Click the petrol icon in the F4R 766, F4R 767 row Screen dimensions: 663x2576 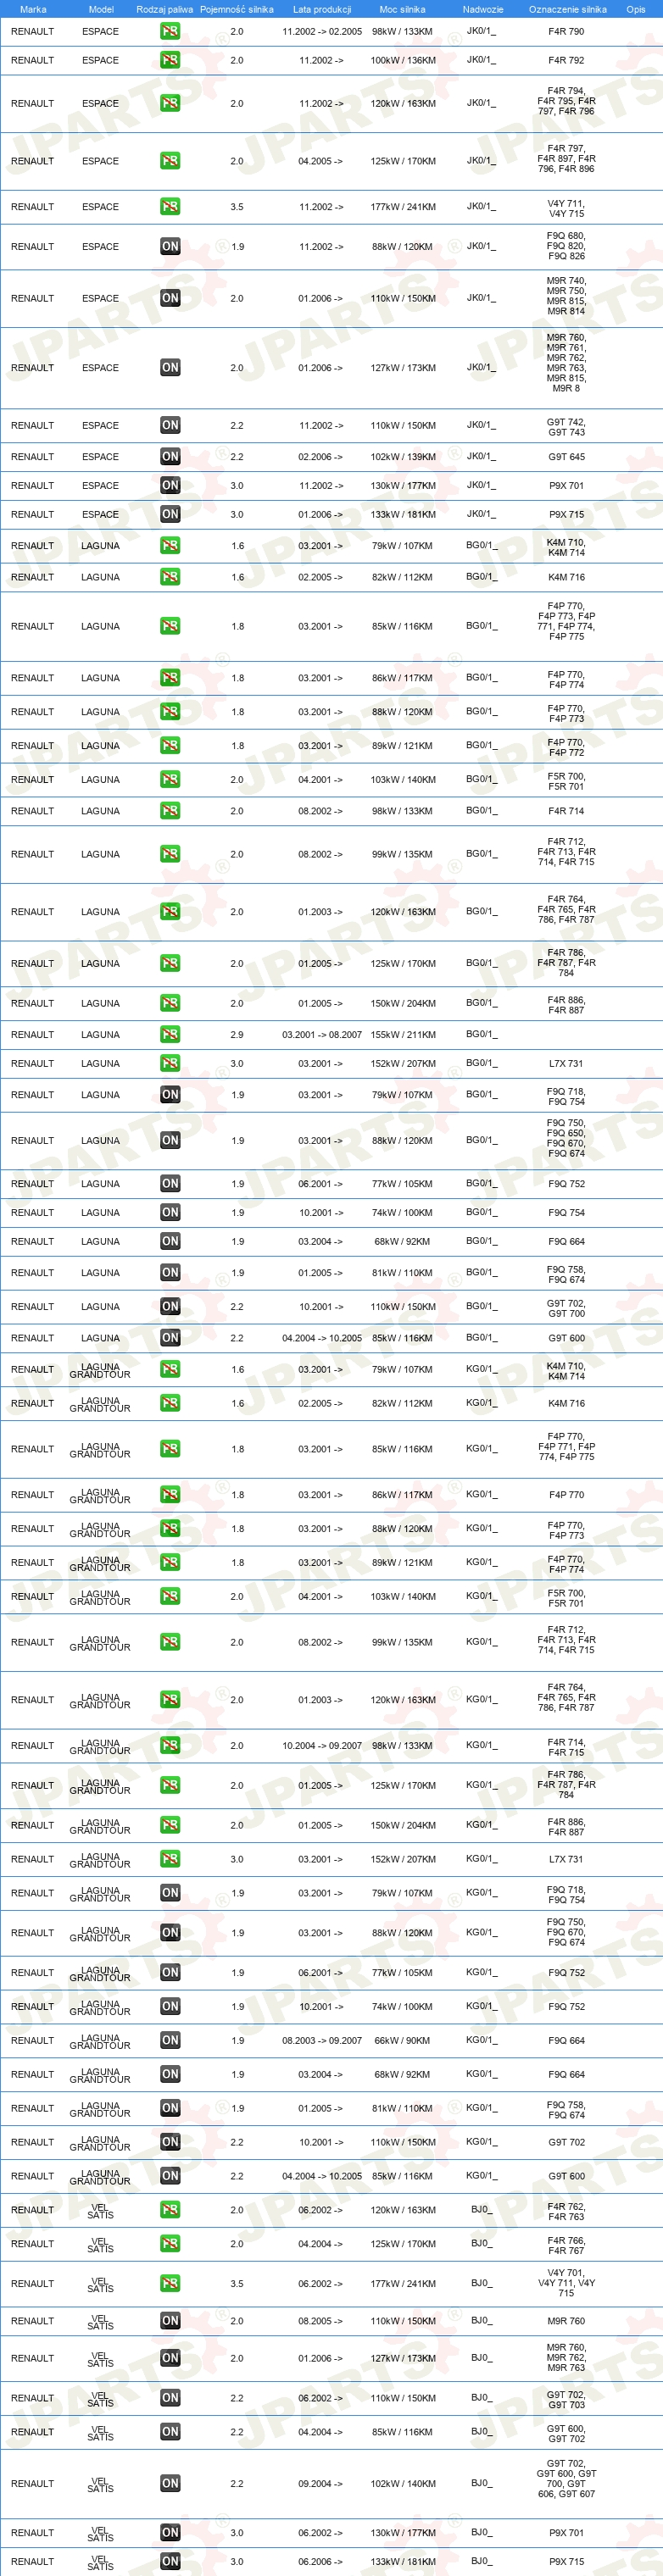click(x=170, y=2243)
